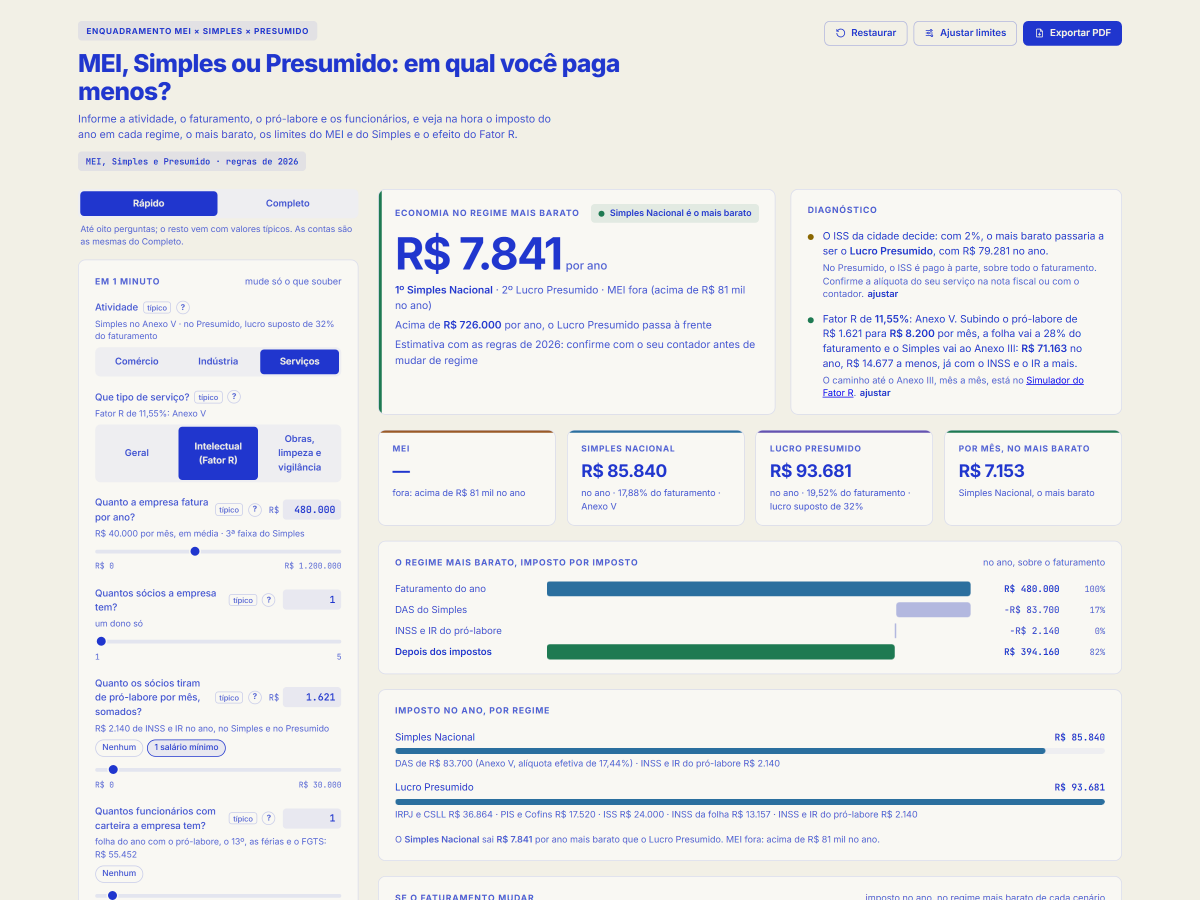This screenshot has height=900, width=1200.
Task: Click the 'Depois dos impostos' row label
Action: click(x=443, y=652)
